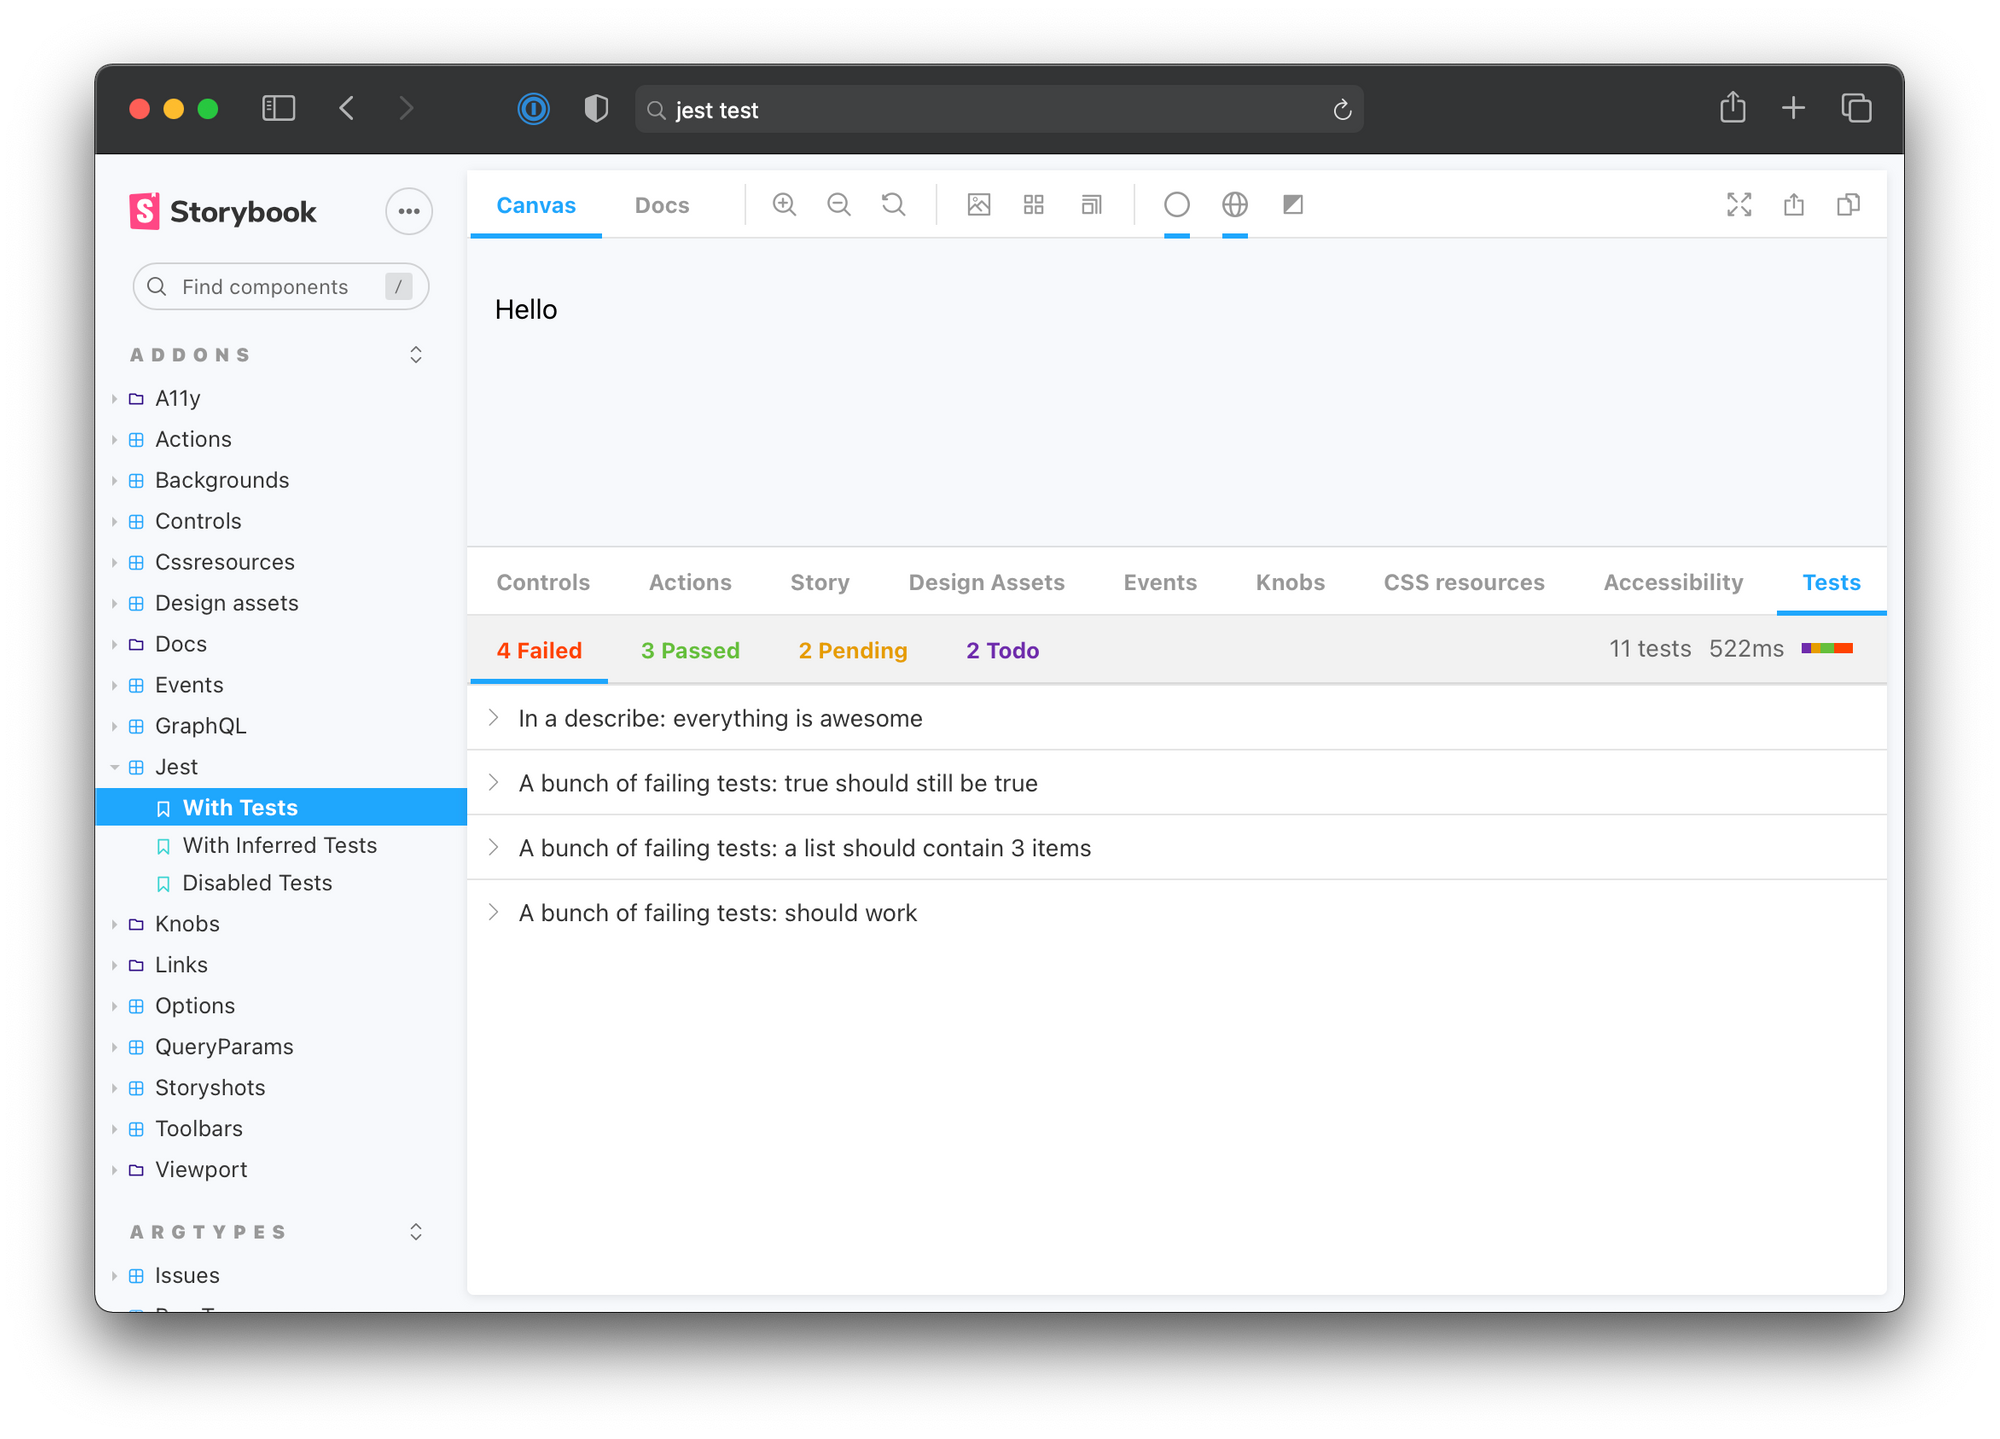Collapse the ADDONS section with its arrows

click(416, 355)
